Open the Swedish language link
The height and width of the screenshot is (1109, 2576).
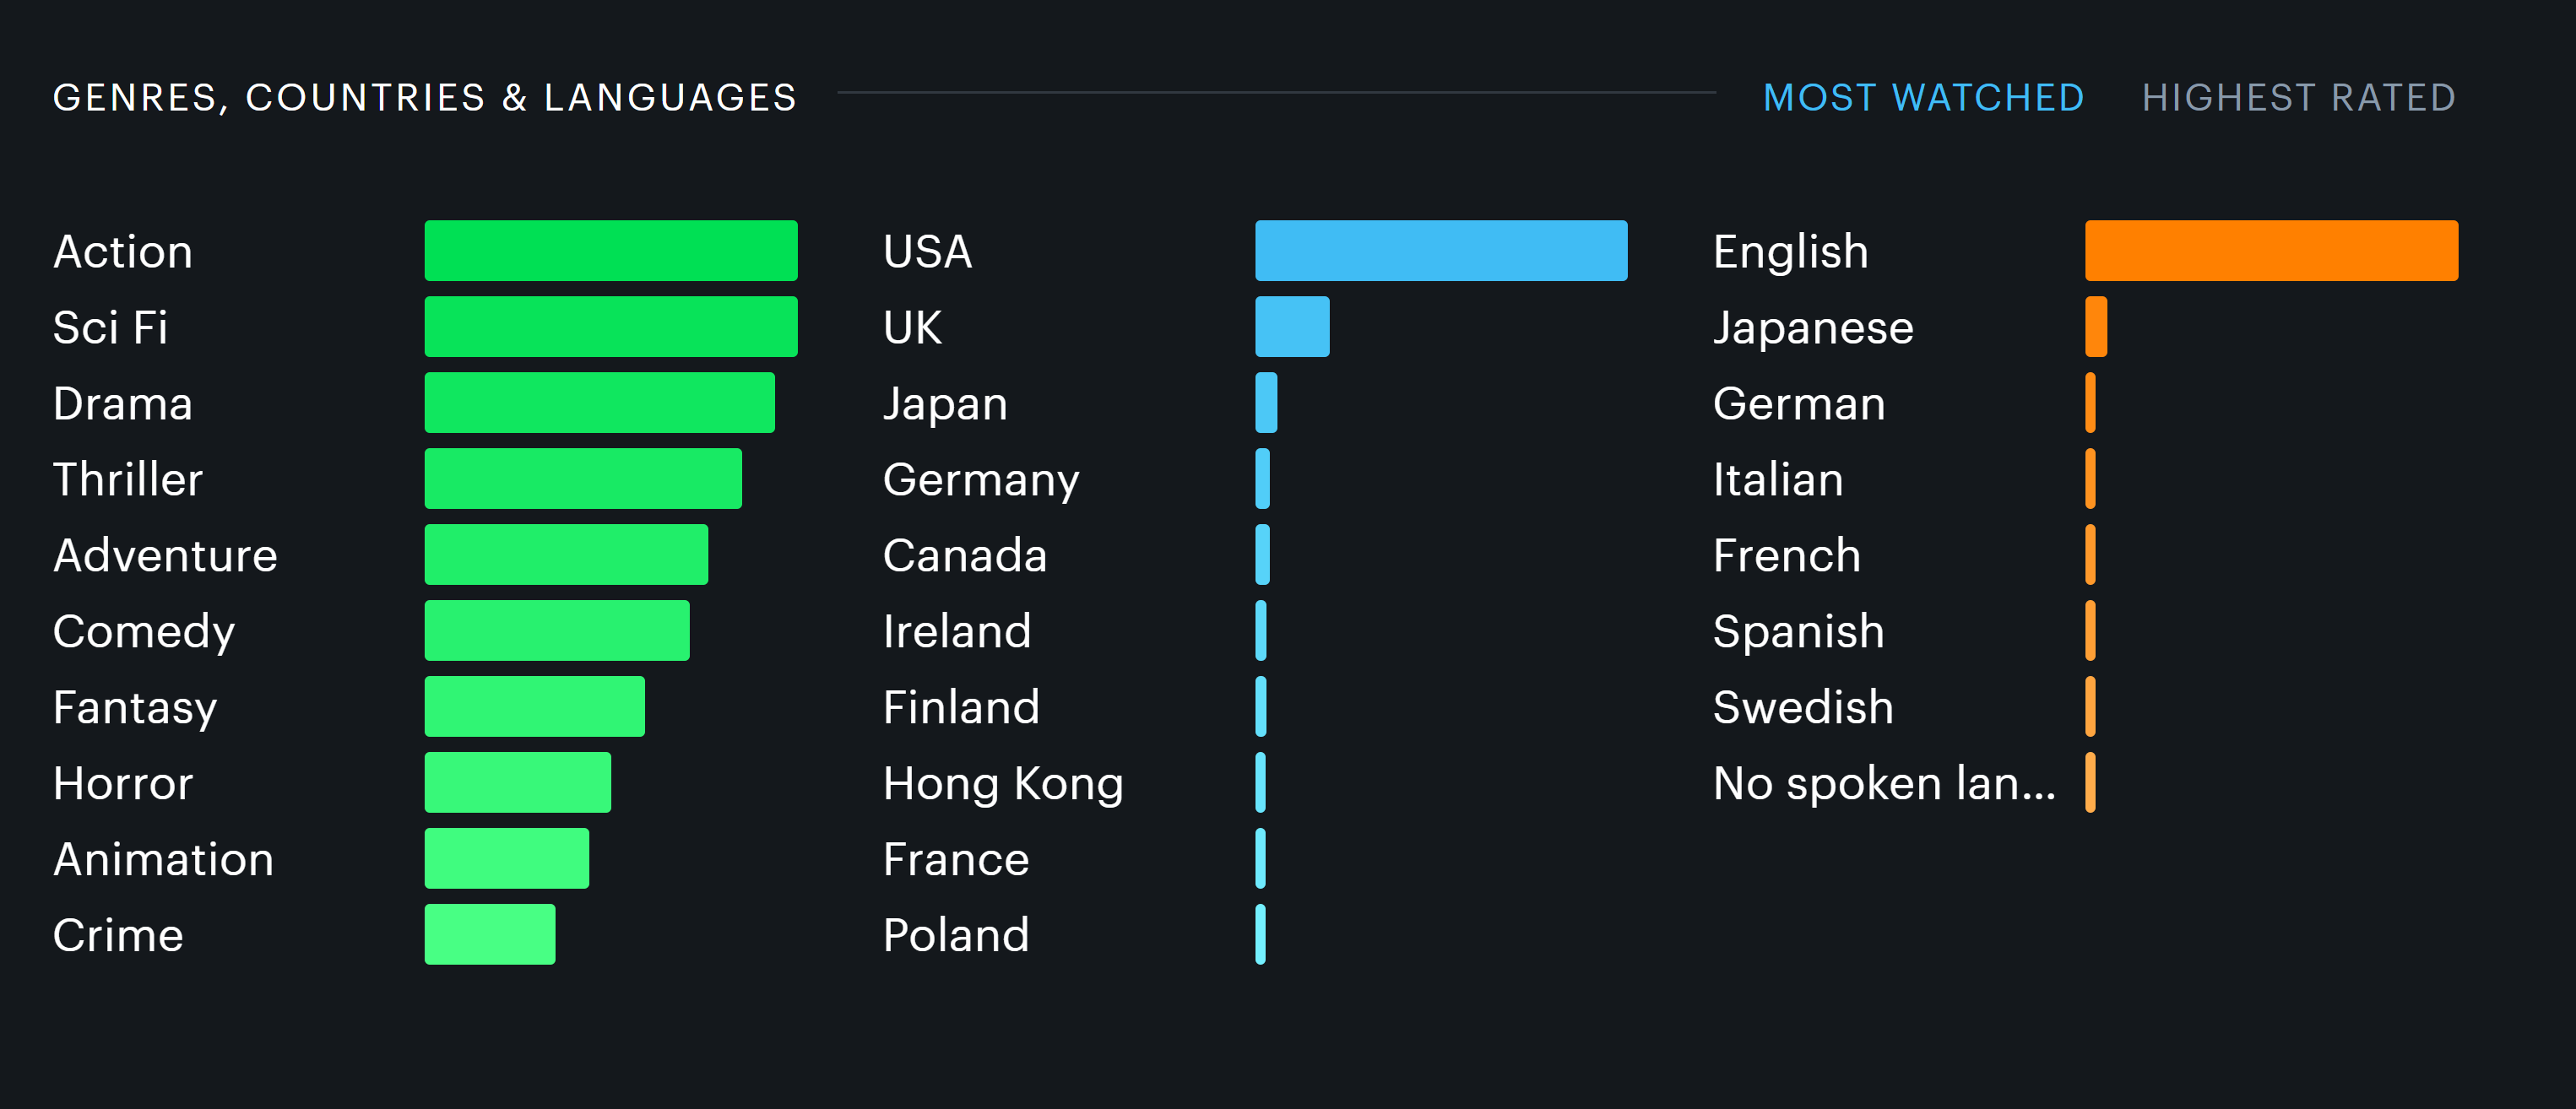click(1802, 707)
